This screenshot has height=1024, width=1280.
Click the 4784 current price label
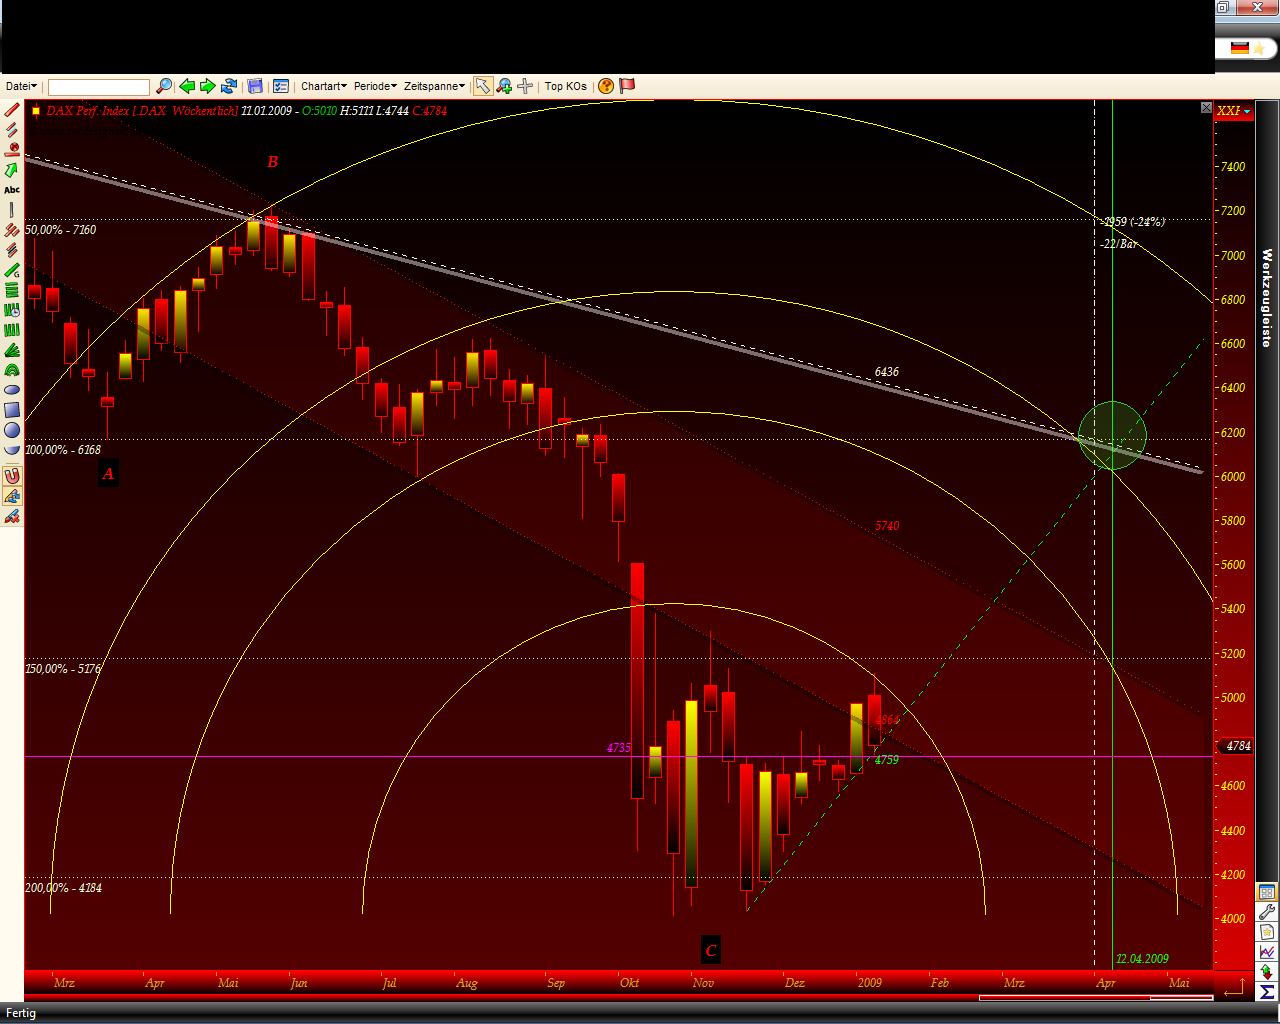click(x=1238, y=746)
